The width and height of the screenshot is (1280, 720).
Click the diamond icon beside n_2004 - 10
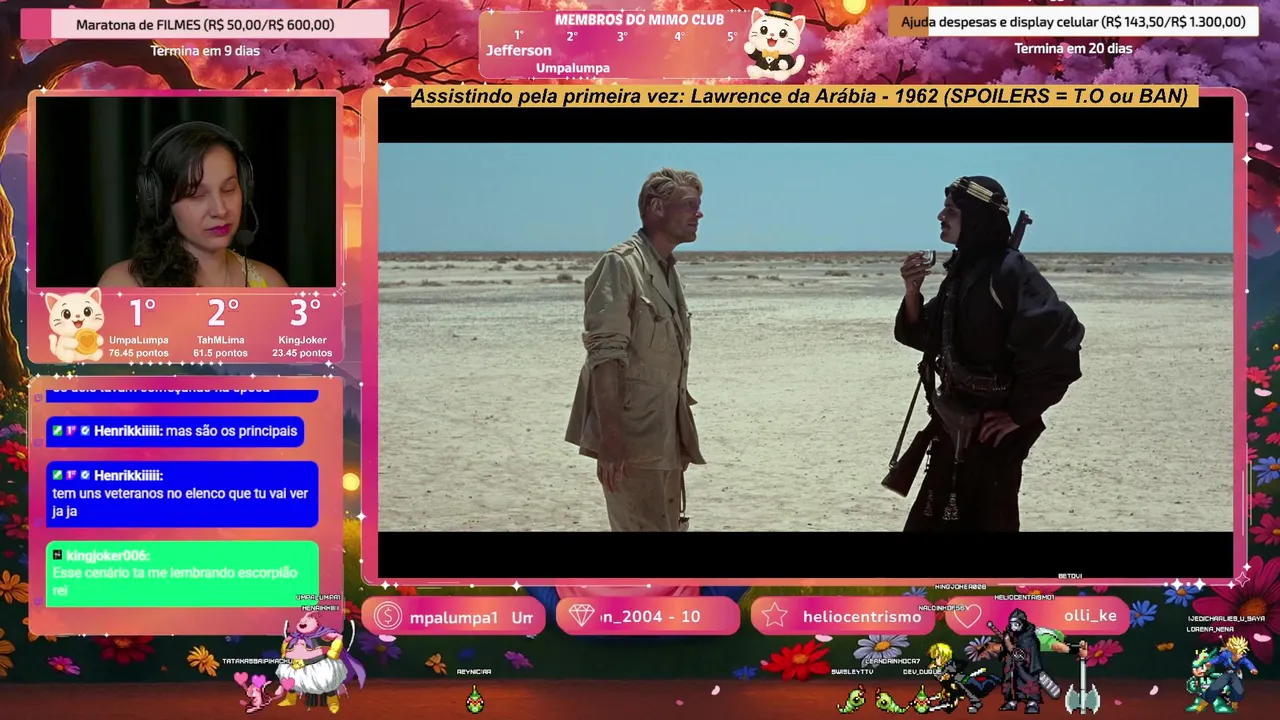pyautogui.click(x=581, y=616)
